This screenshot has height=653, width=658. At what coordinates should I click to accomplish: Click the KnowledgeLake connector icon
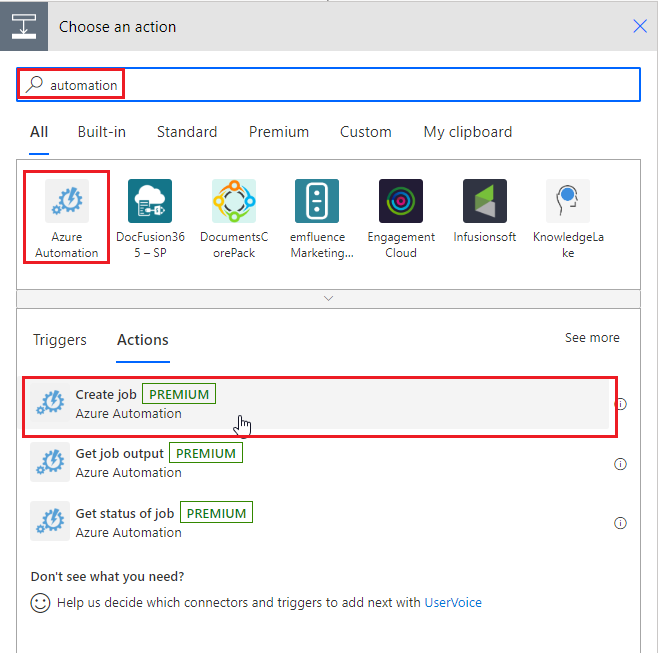(568, 201)
